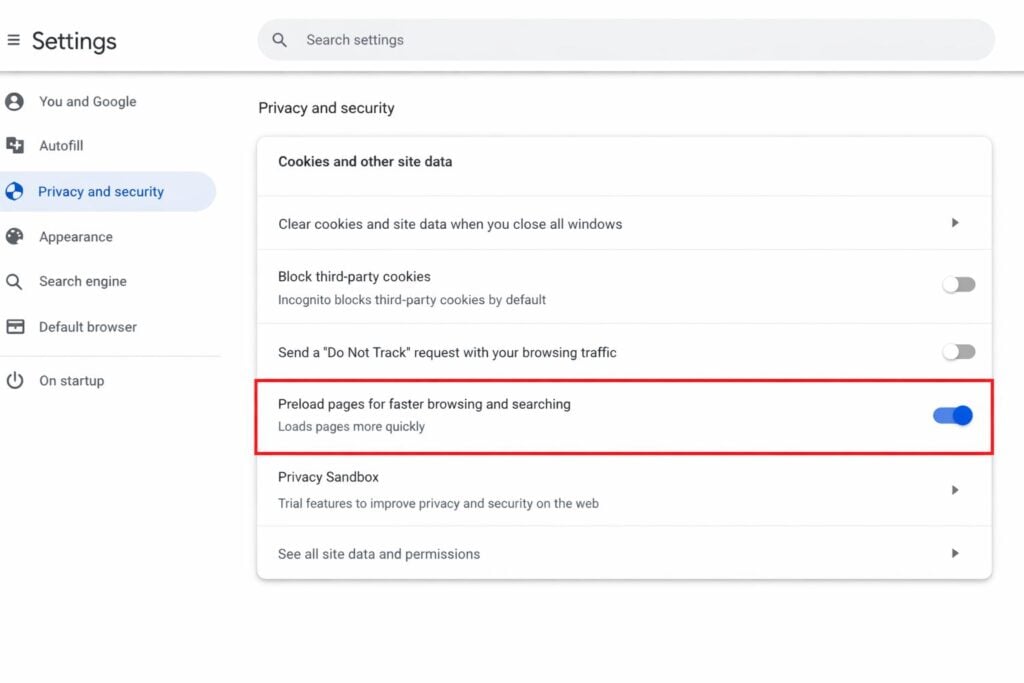Click the Search engine magnifier icon
1024x683 pixels.
pyautogui.click(x=15, y=281)
